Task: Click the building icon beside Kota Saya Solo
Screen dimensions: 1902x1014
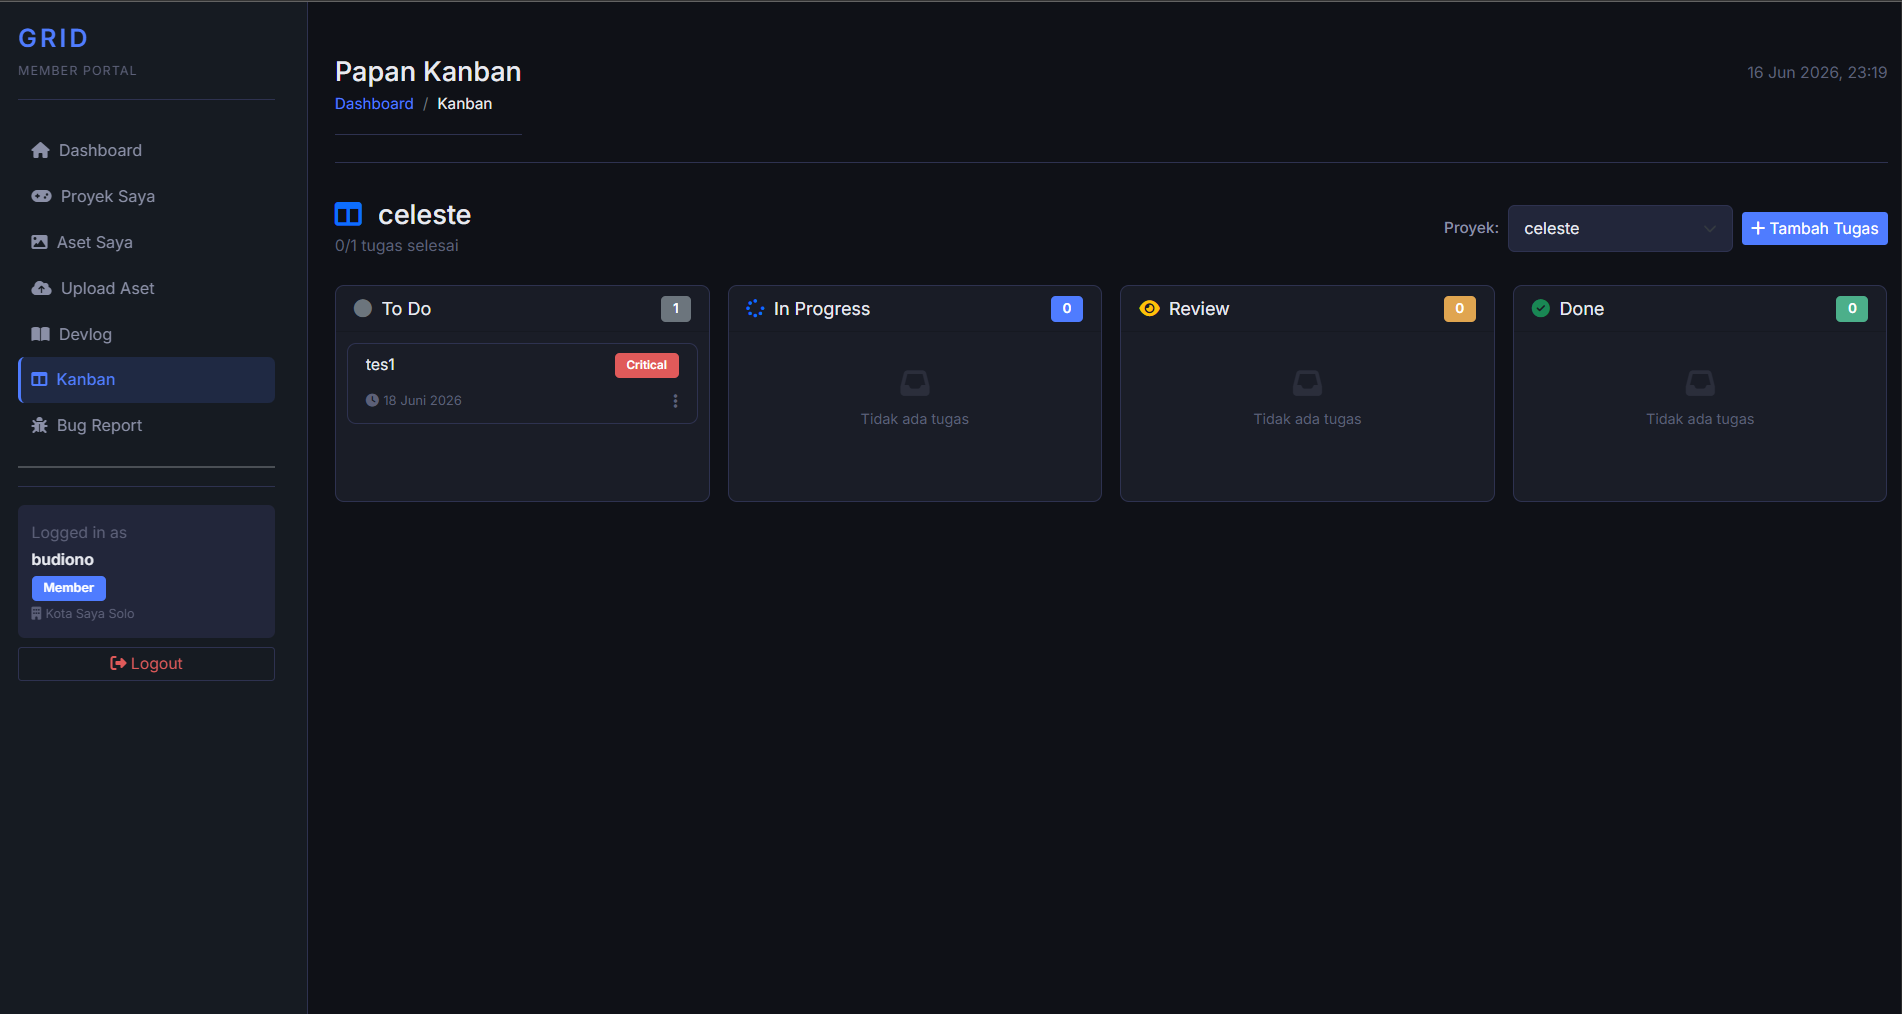Action: tap(36, 613)
